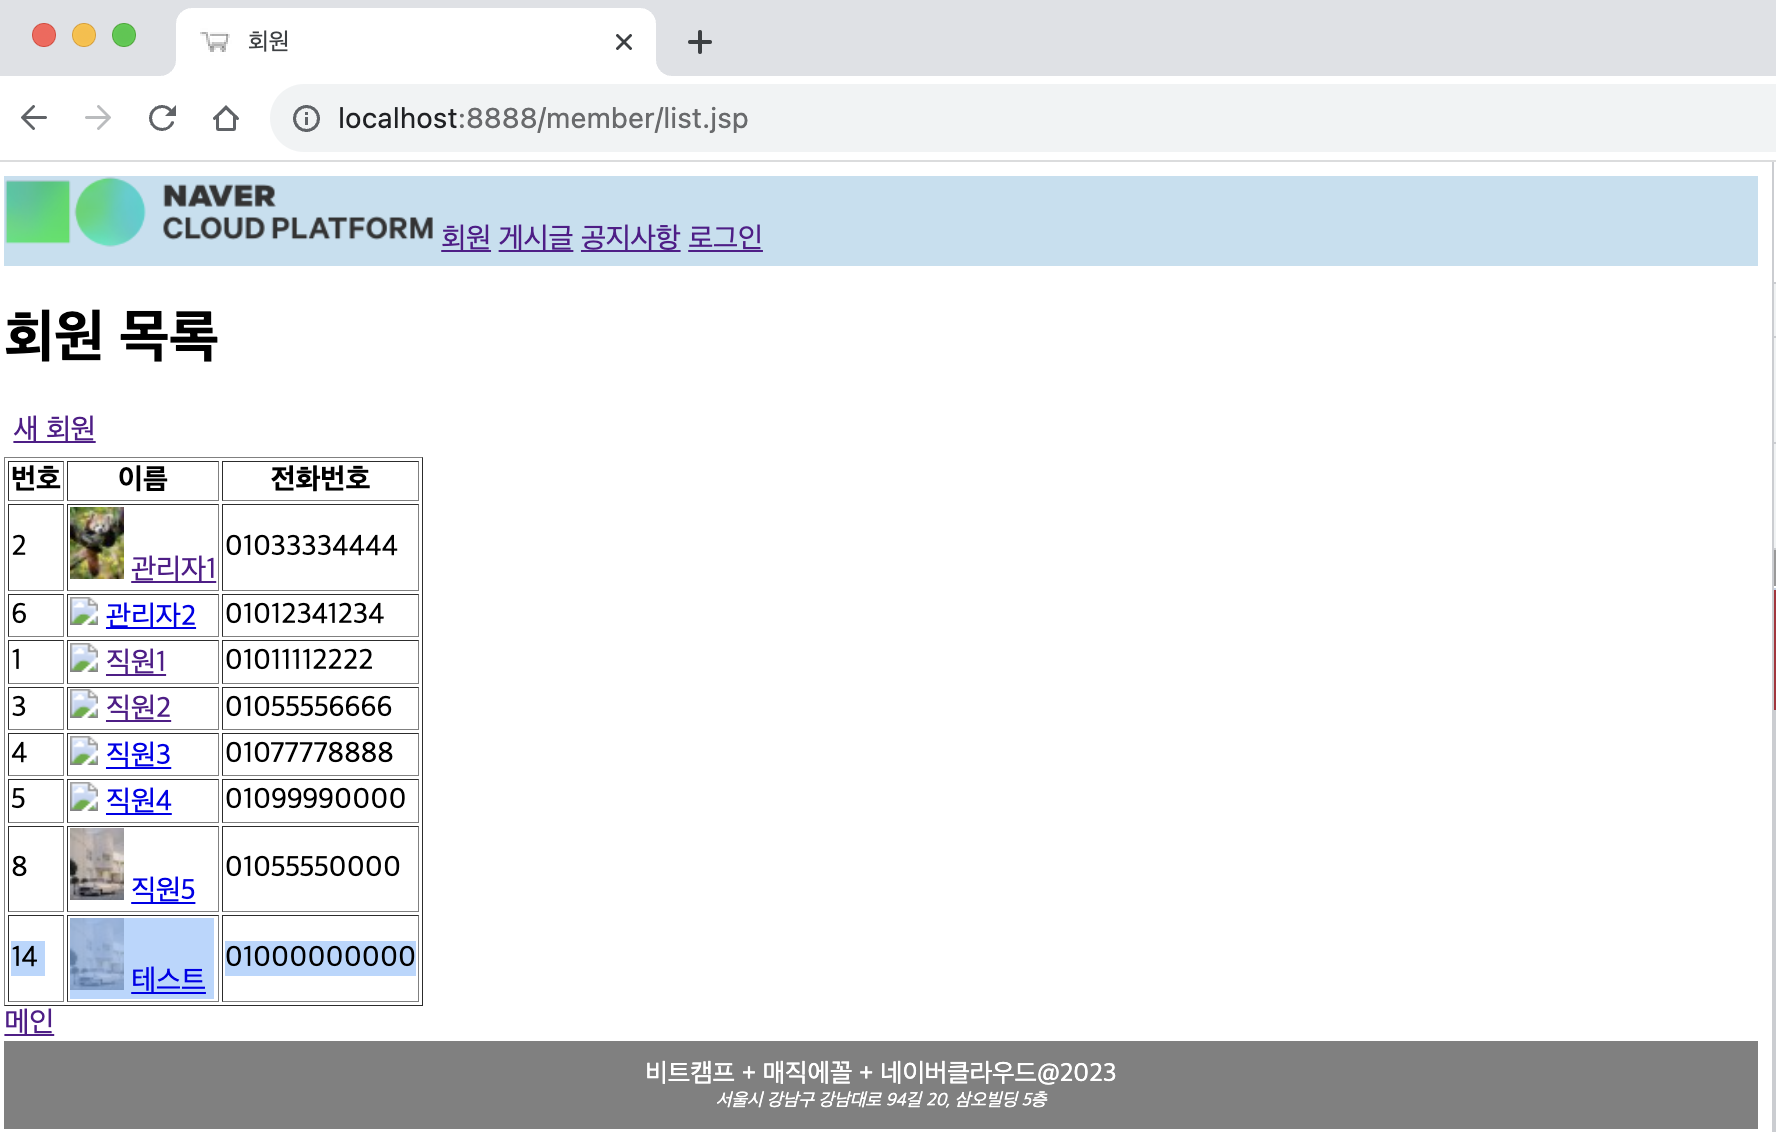Click phone number 01055556666
The image size is (1776, 1132).
pyautogui.click(x=308, y=706)
